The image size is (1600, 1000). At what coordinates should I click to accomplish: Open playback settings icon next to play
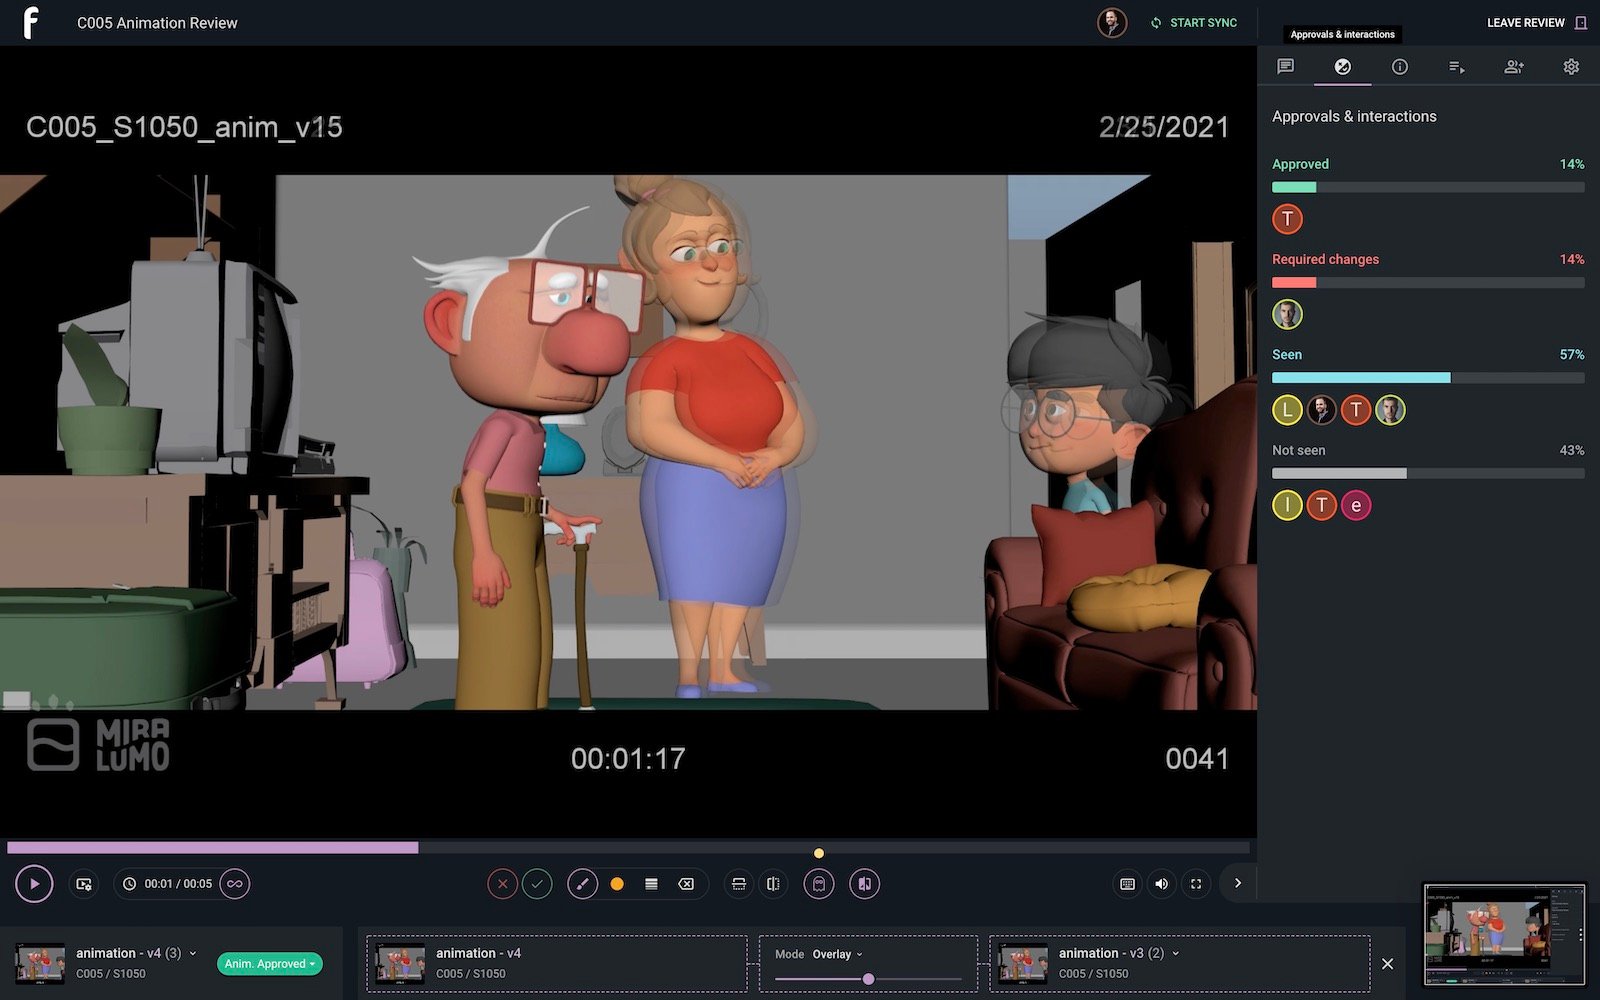click(84, 884)
